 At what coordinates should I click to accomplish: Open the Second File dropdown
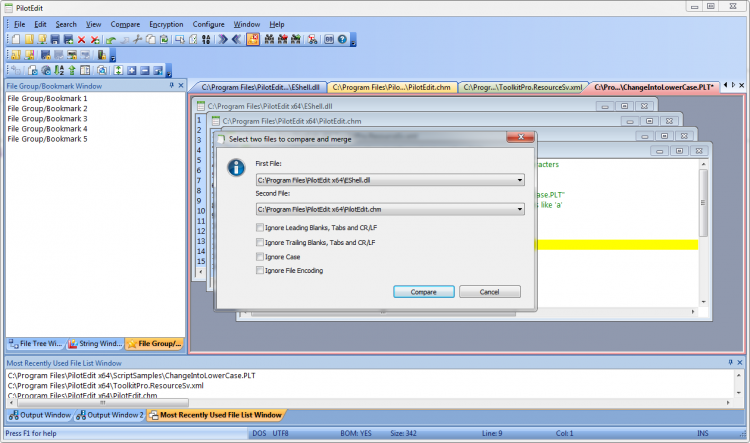(x=519, y=209)
